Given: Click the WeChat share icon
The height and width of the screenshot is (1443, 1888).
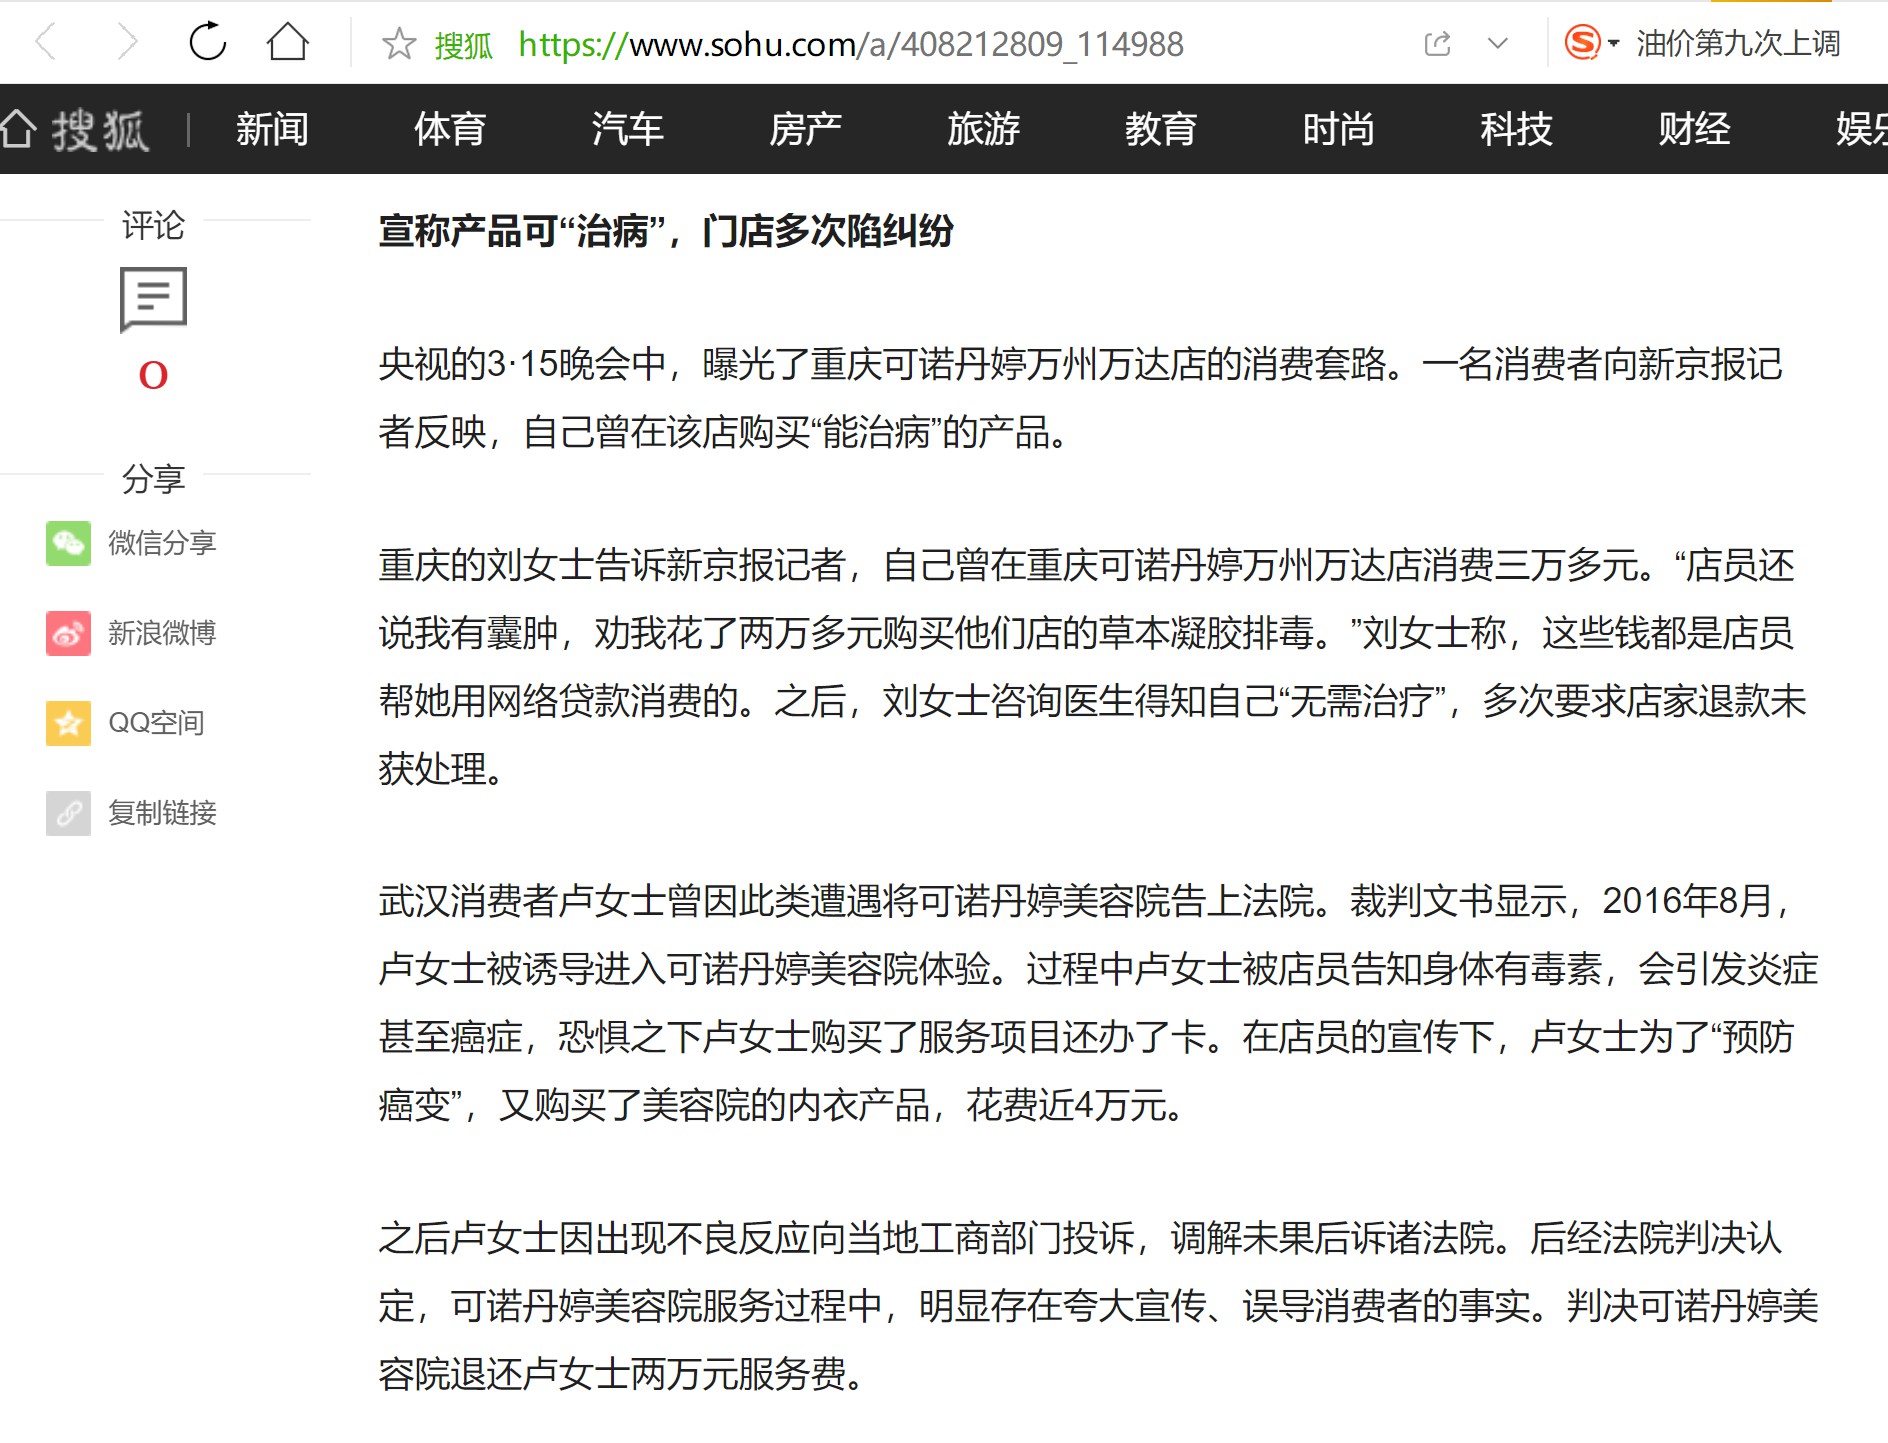Looking at the screenshot, I should (x=68, y=543).
